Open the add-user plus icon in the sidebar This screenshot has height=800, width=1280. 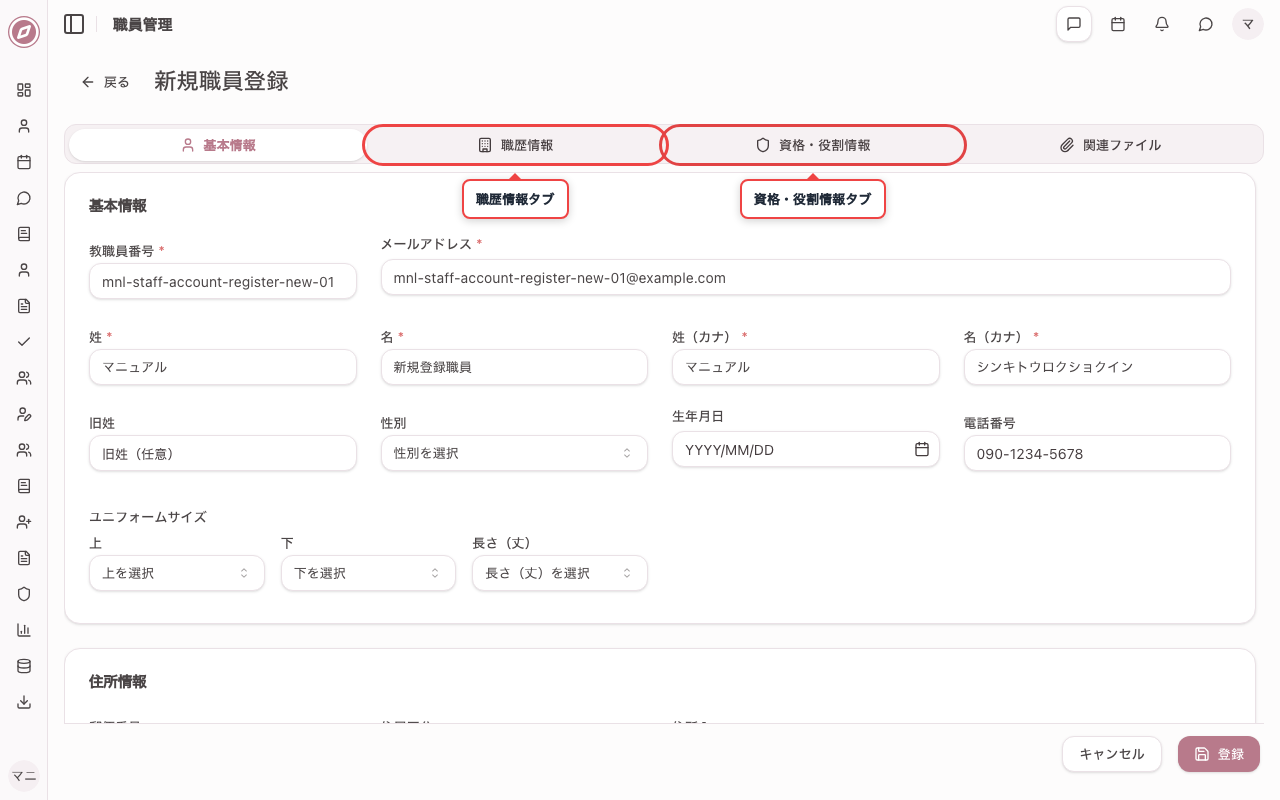24,522
